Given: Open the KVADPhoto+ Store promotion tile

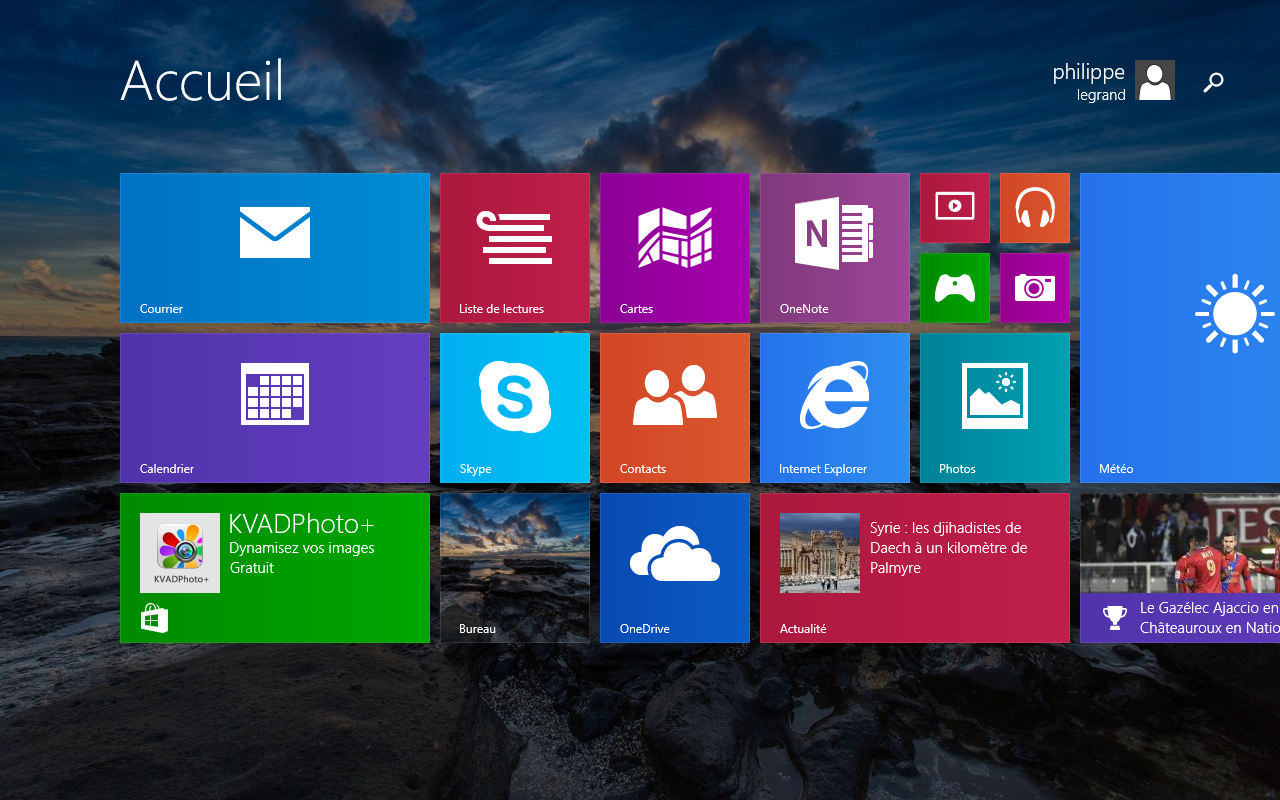Looking at the screenshot, I should point(275,568).
